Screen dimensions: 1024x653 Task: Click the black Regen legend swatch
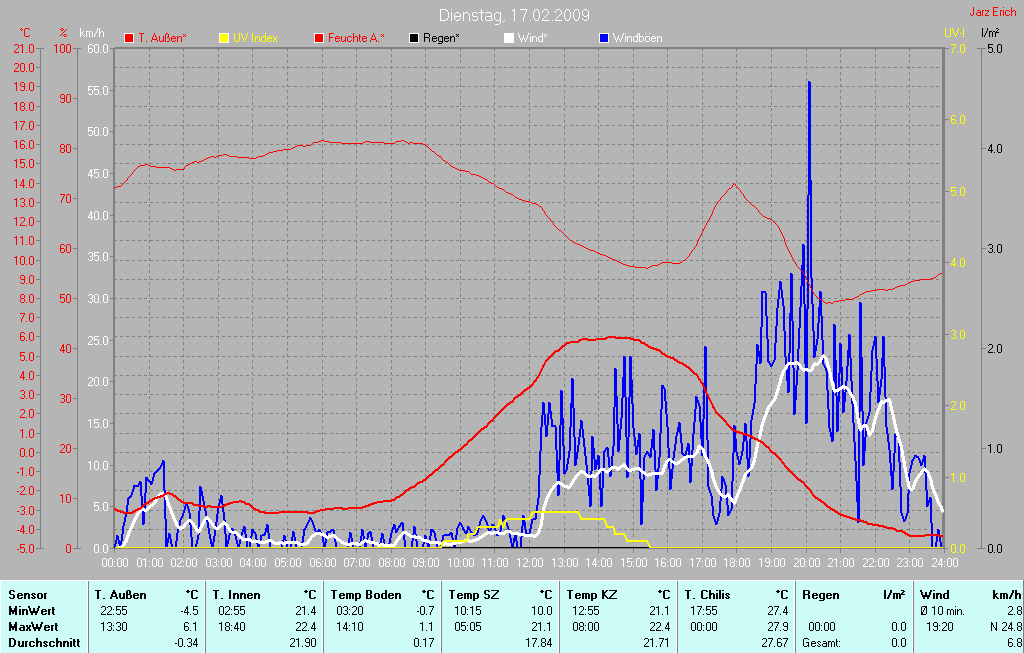click(x=415, y=38)
